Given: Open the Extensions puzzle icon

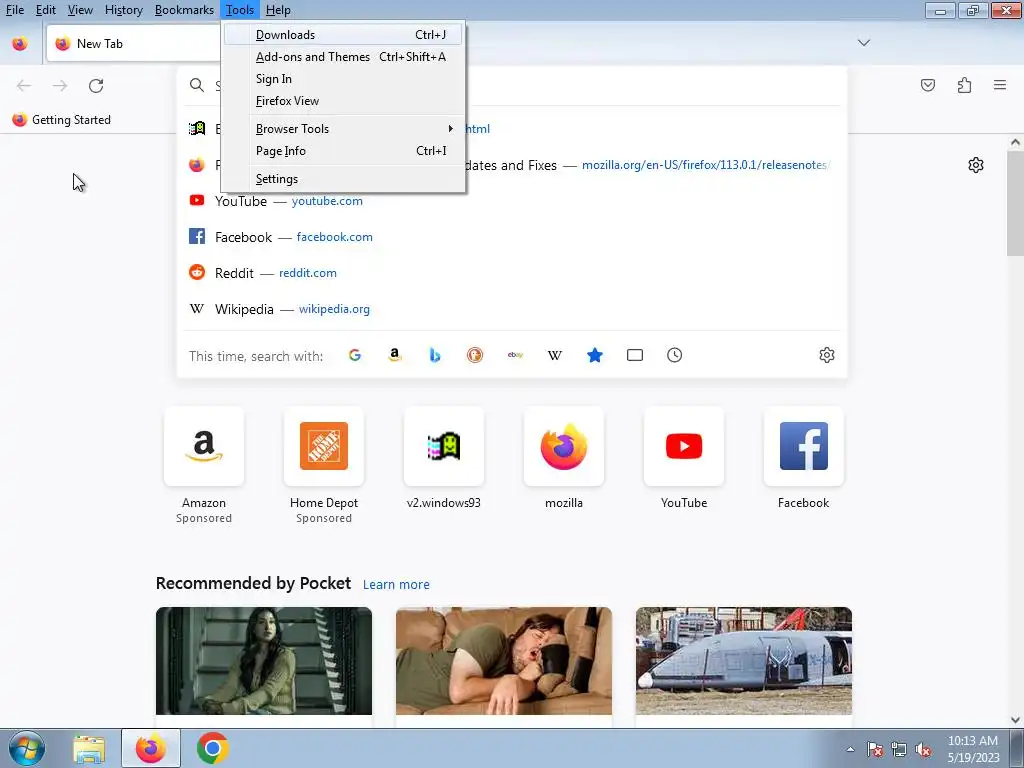Looking at the screenshot, I should point(964,85).
